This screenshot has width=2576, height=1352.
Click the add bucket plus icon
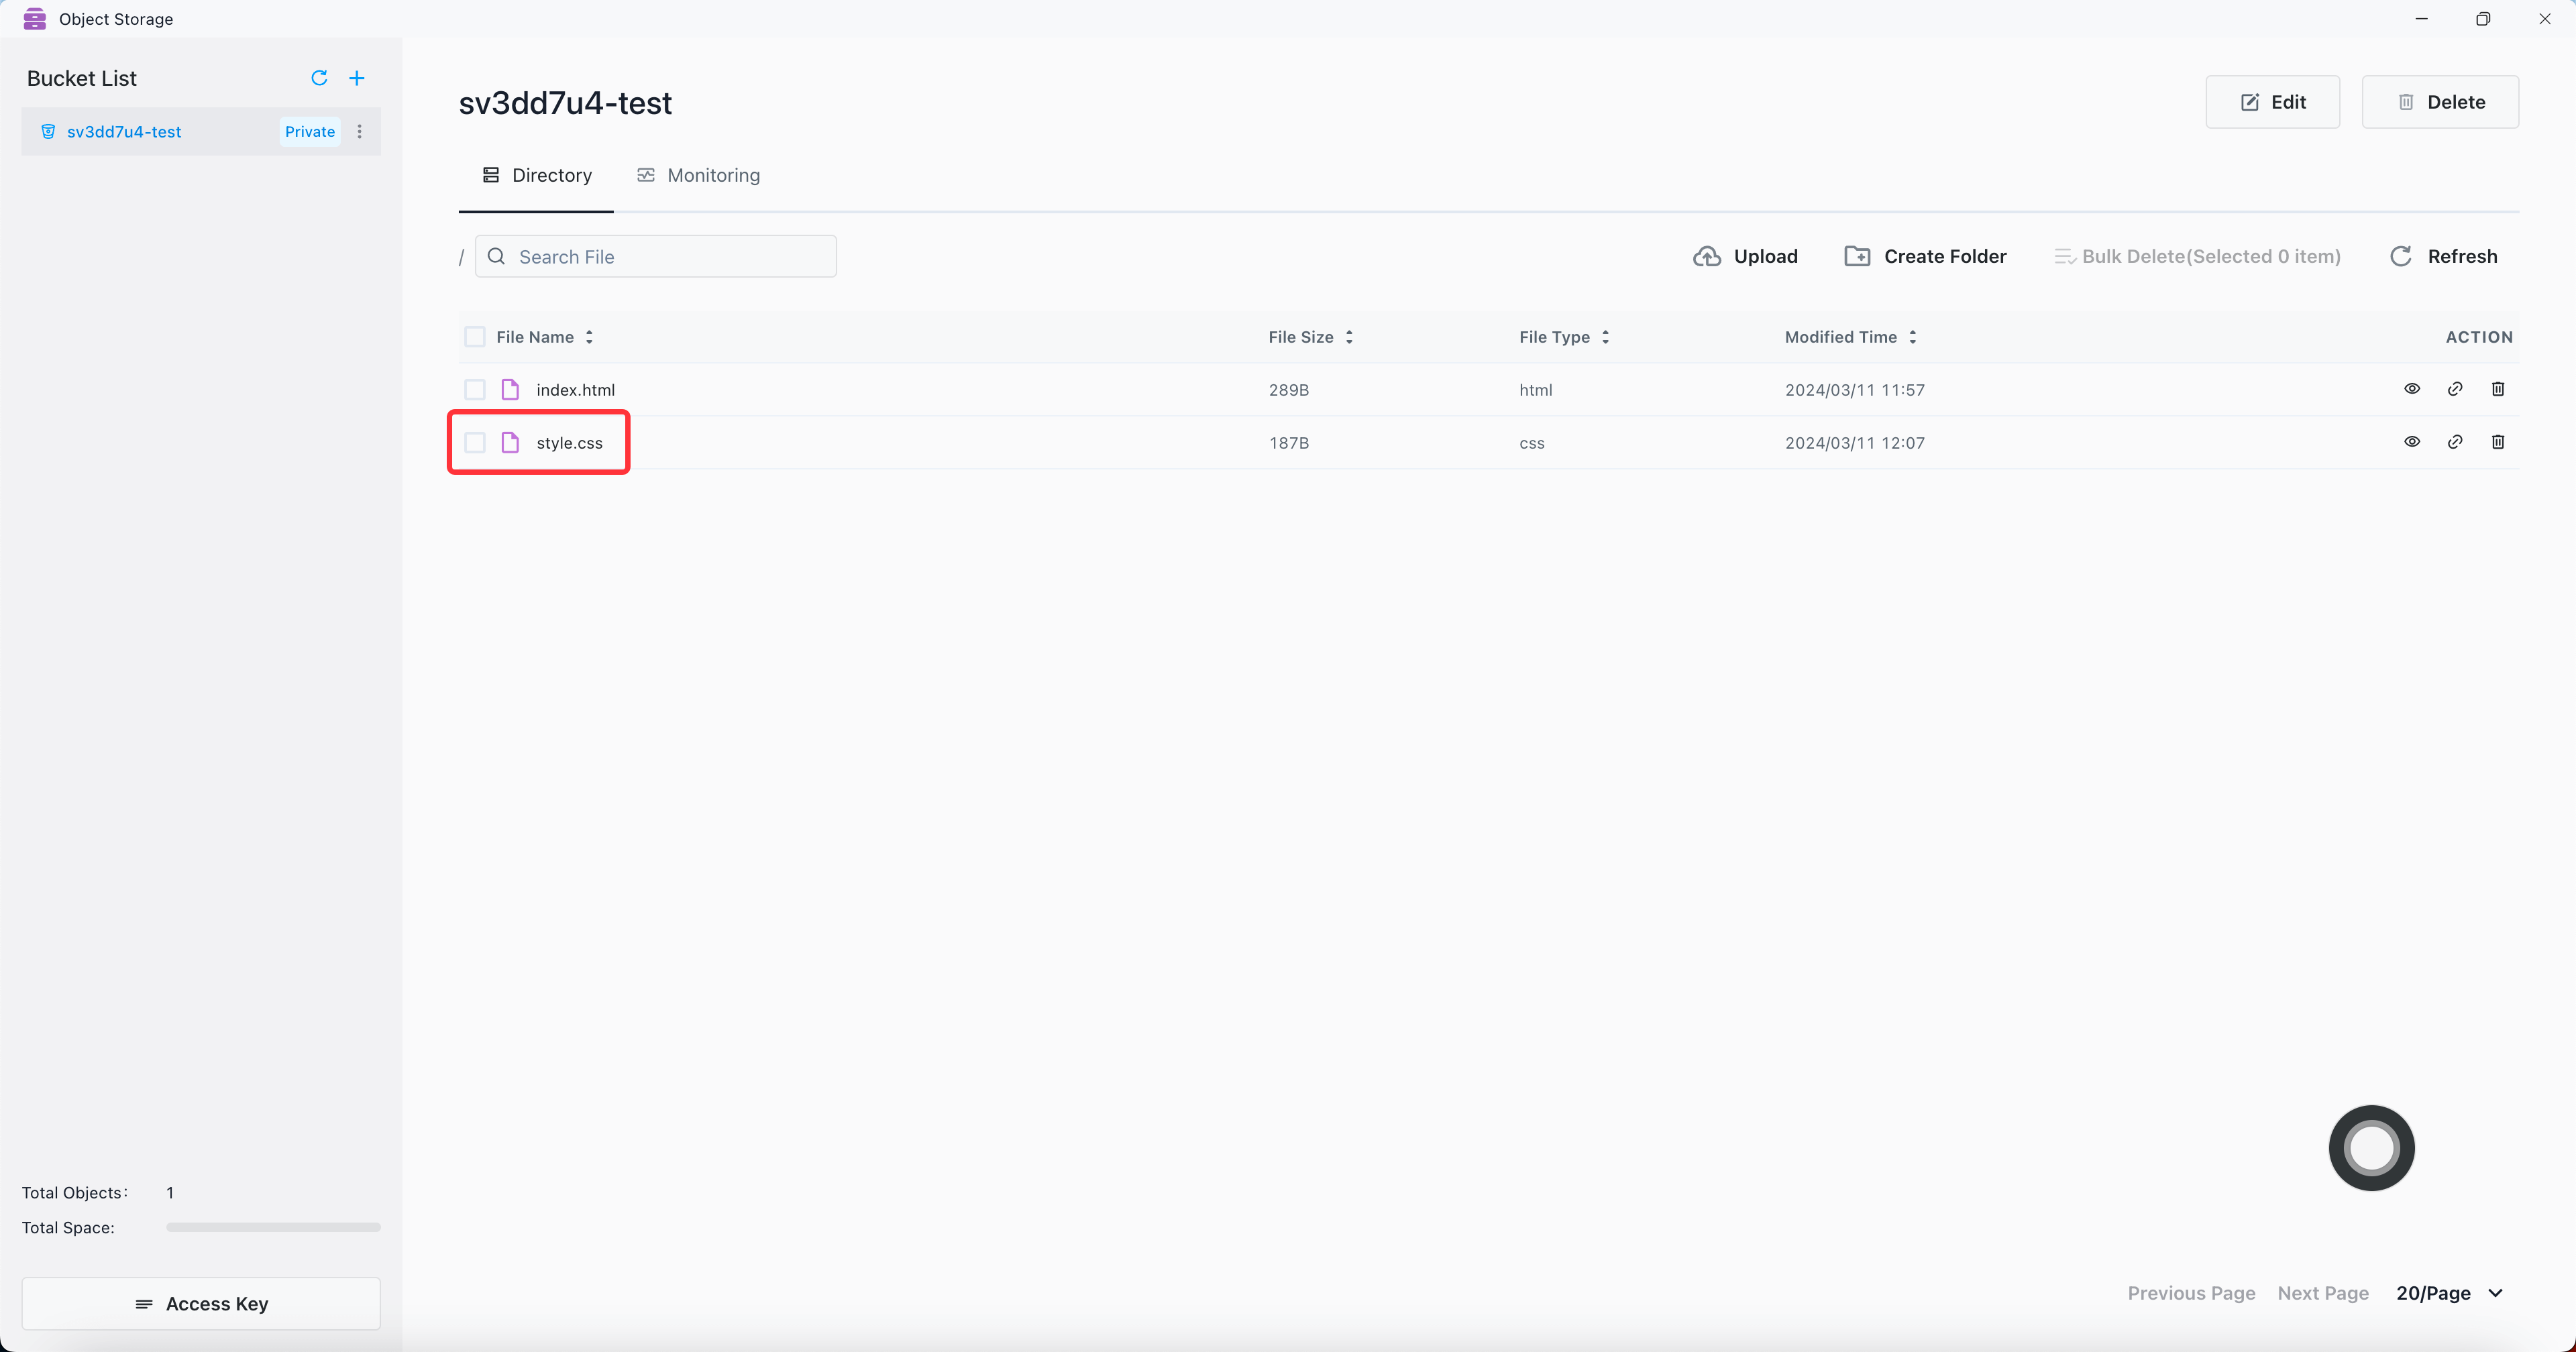(x=357, y=78)
